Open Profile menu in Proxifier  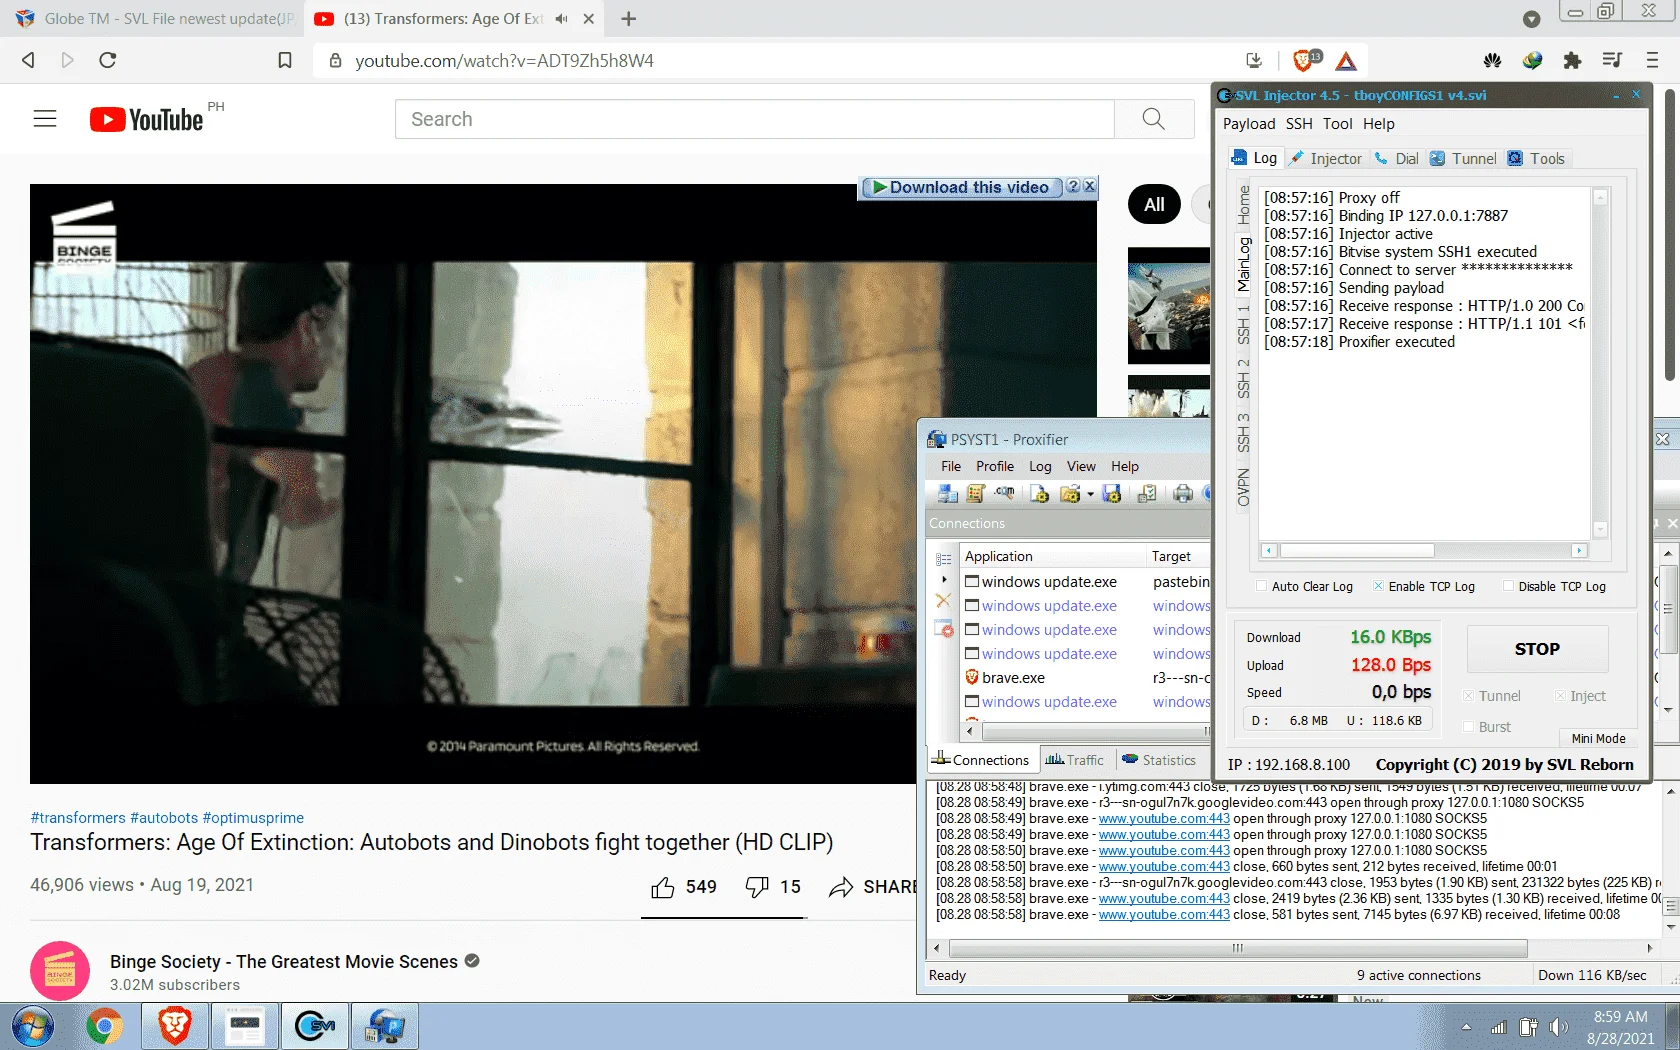(x=995, y=466)
